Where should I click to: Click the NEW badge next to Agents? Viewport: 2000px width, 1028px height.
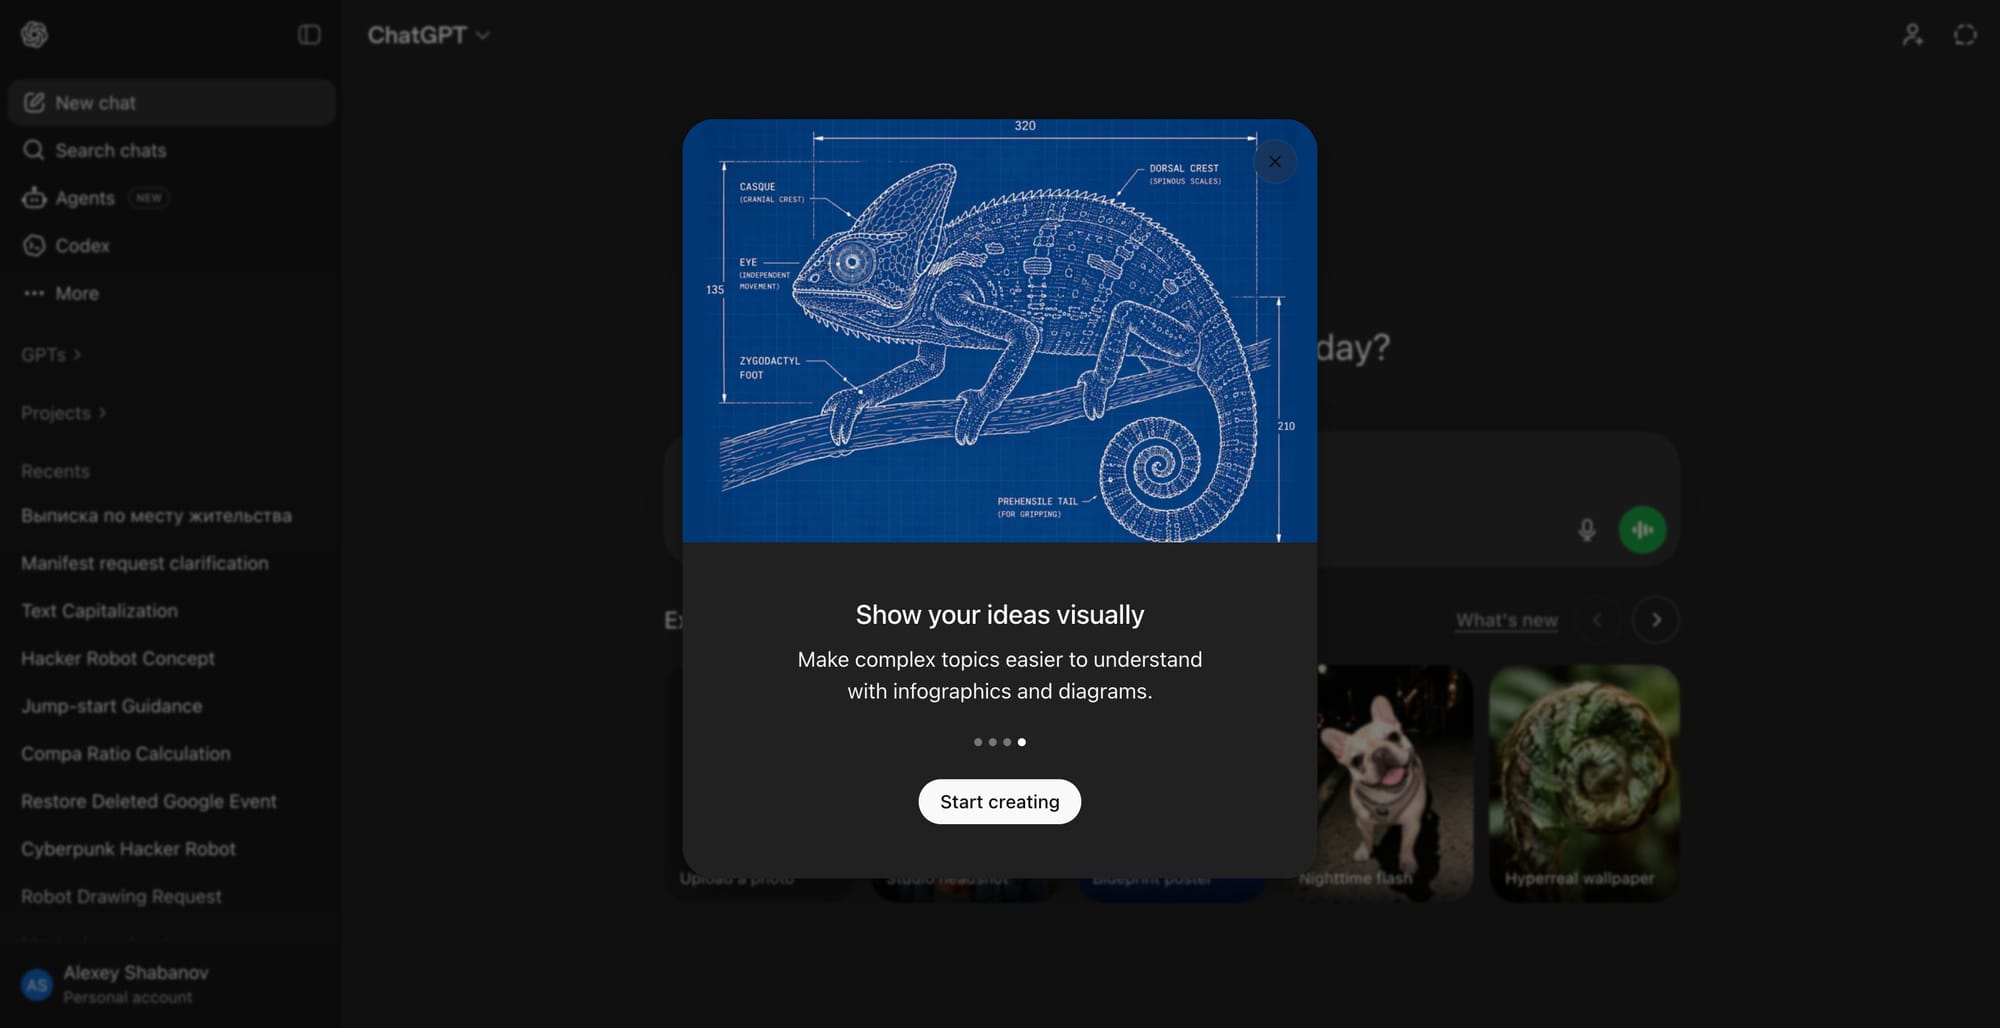click(x=149, y=198)
